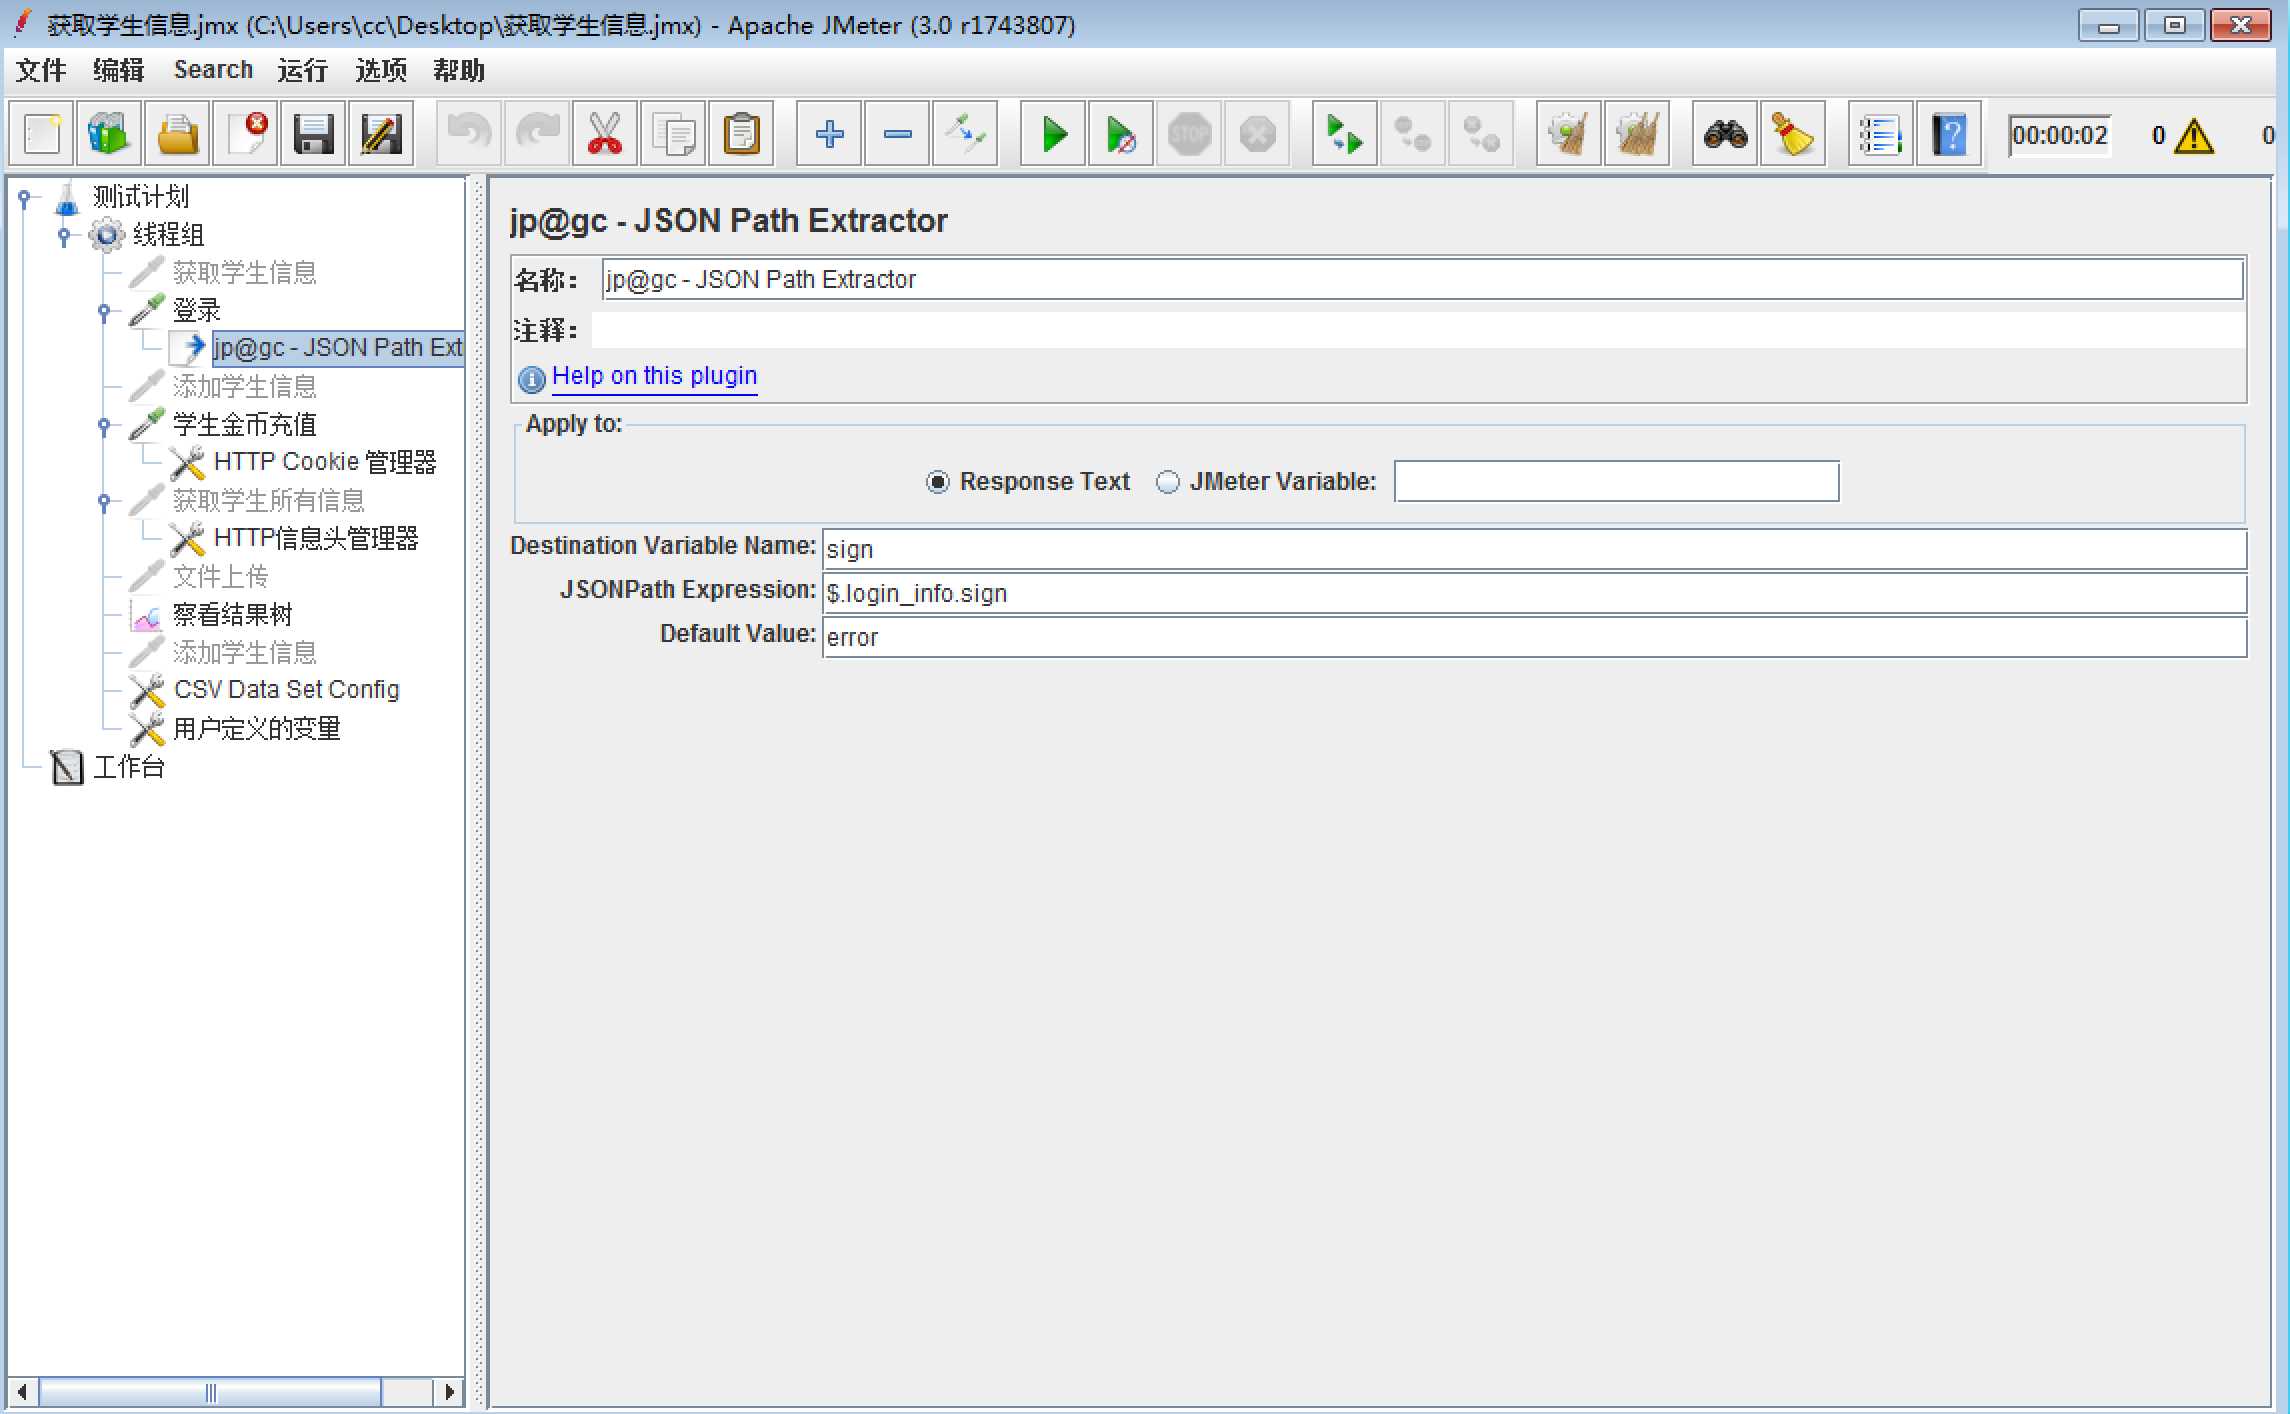Collapse the 线程组 node expander

click(64, 236)
